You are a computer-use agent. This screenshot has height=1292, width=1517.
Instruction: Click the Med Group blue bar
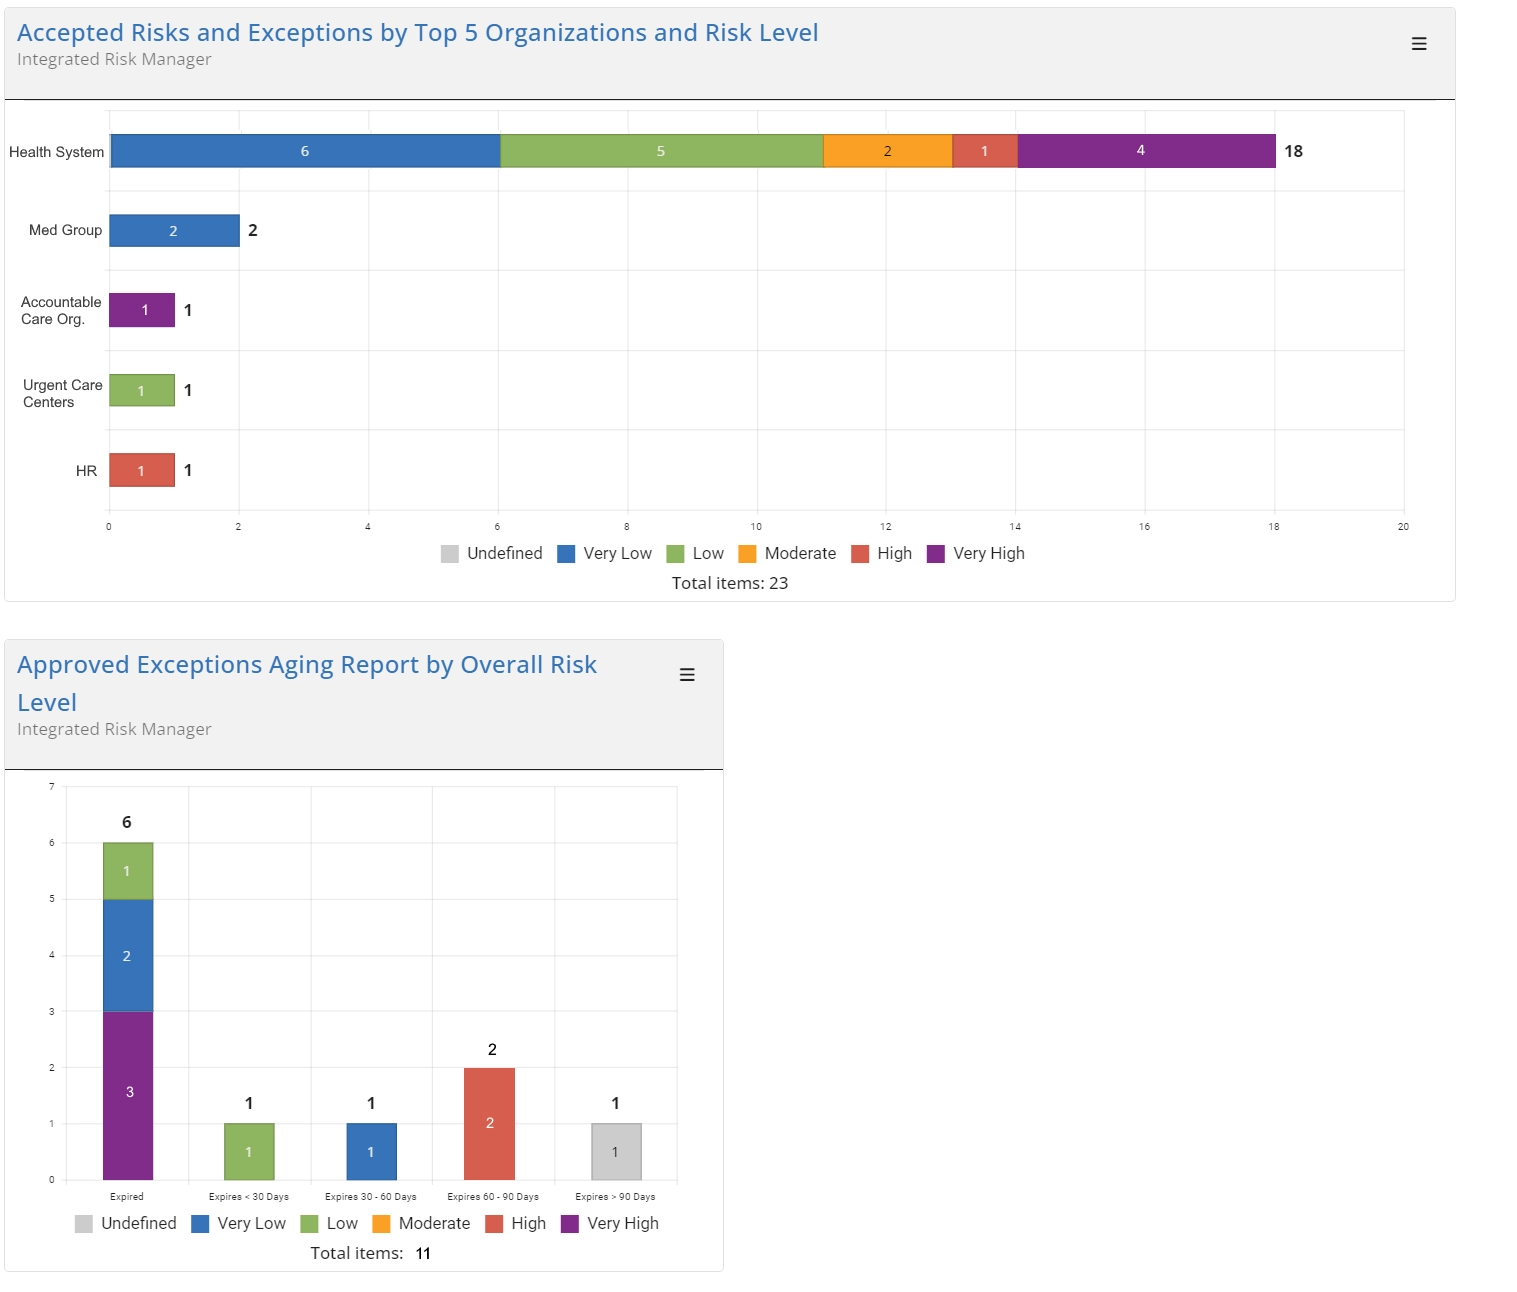[x=174, y=231]
